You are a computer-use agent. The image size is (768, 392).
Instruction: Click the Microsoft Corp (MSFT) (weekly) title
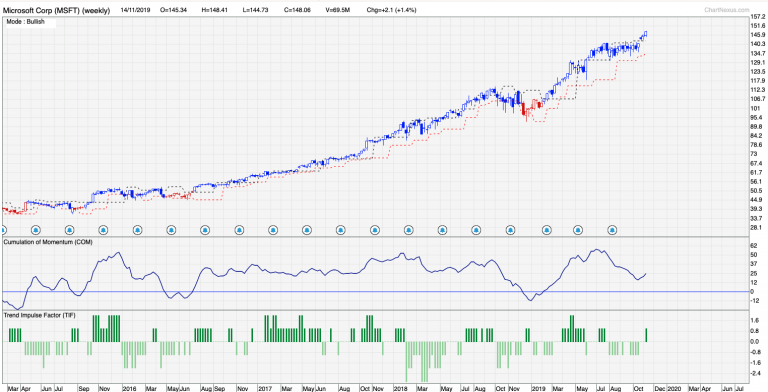click(56, 10)
